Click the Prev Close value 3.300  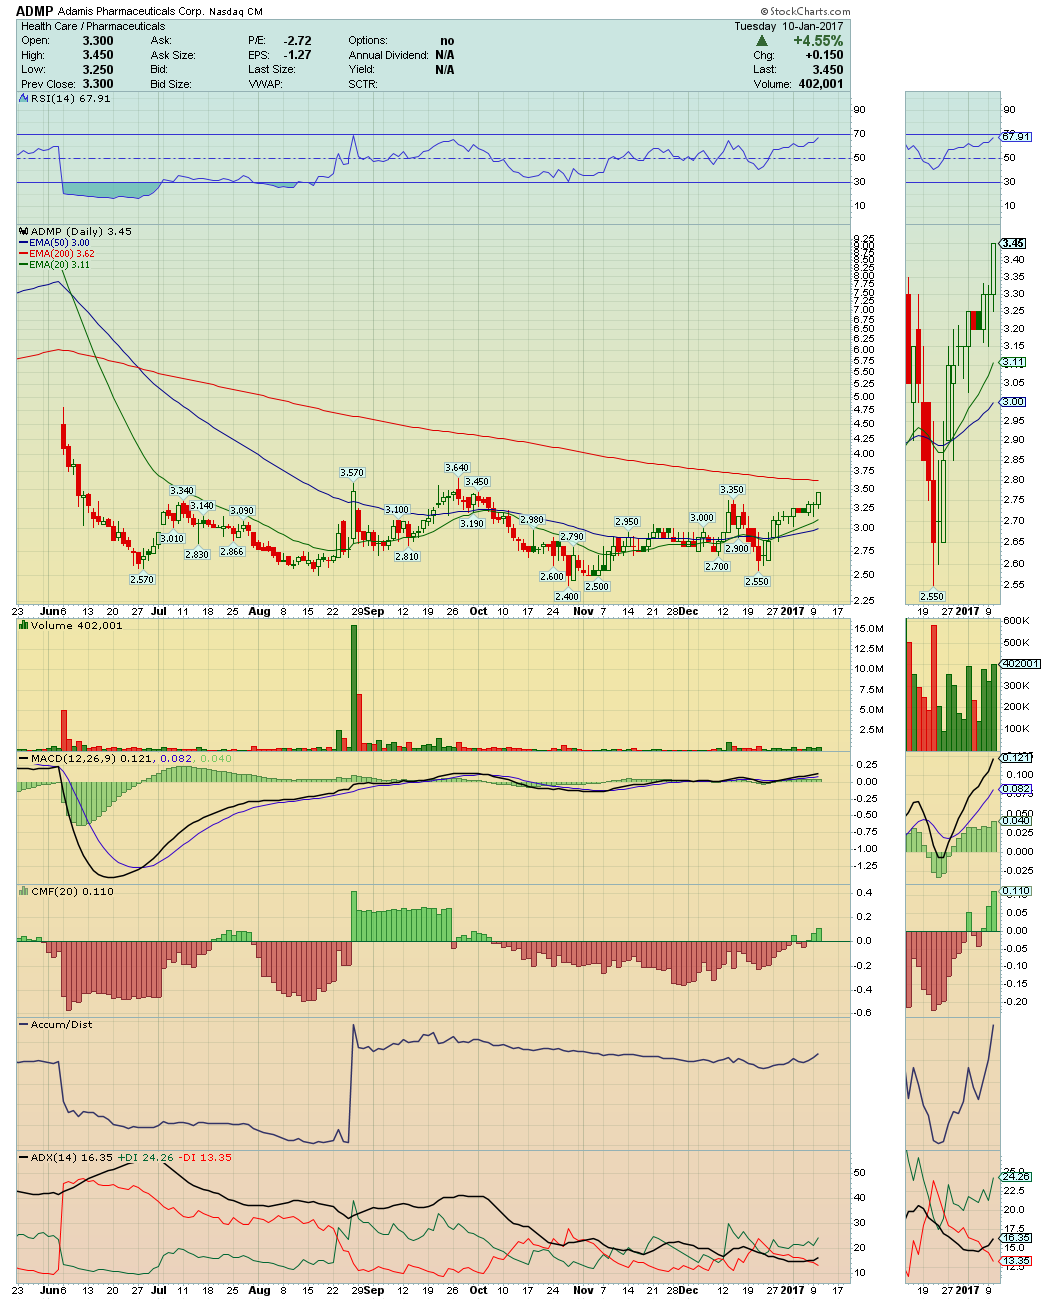pos(97,84)
